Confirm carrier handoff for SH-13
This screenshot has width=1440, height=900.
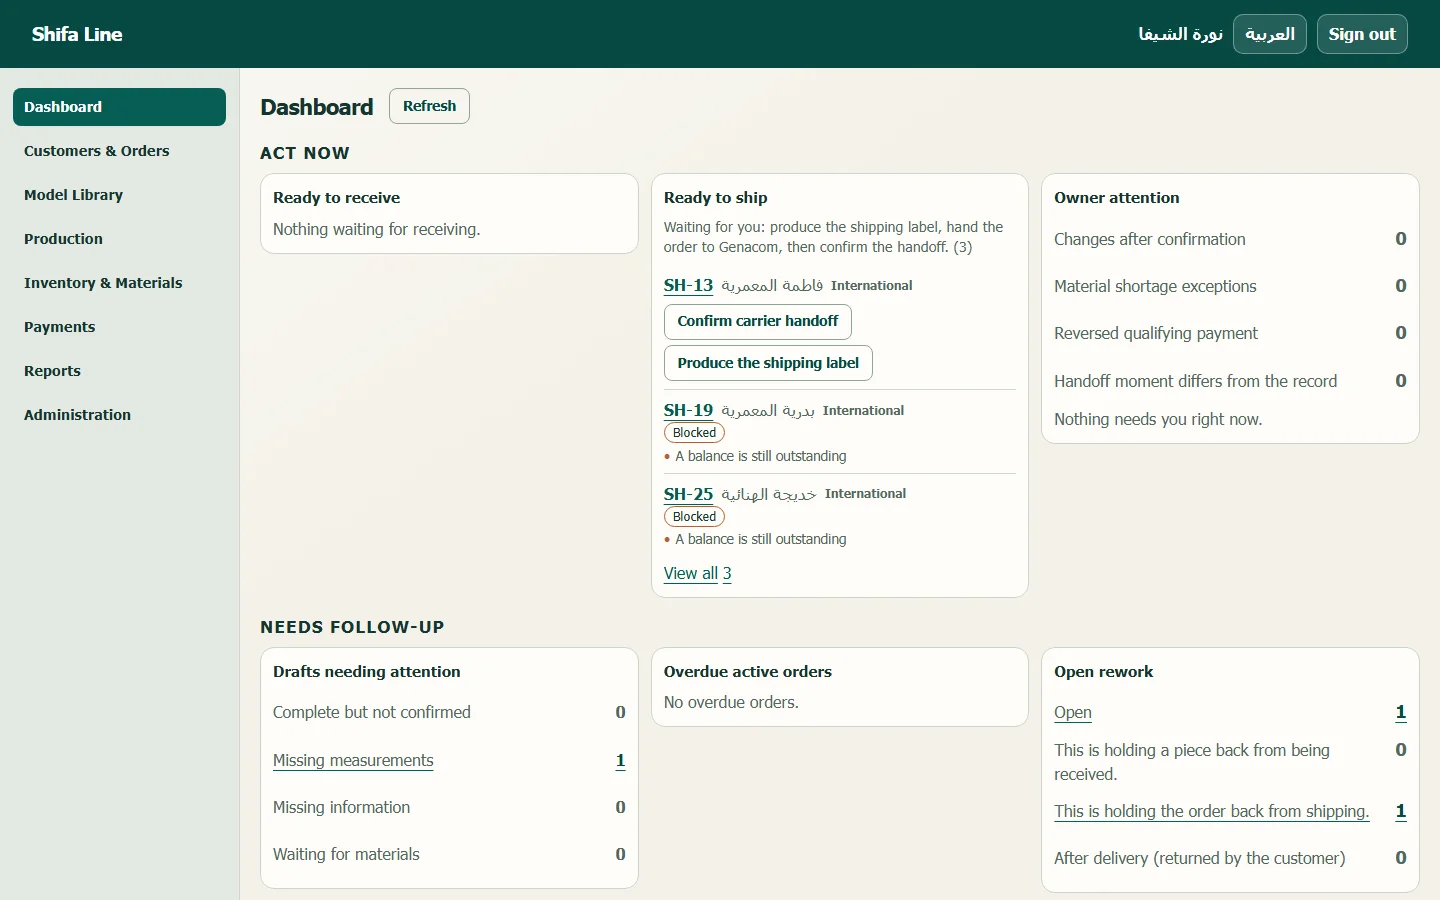point(758,321)
